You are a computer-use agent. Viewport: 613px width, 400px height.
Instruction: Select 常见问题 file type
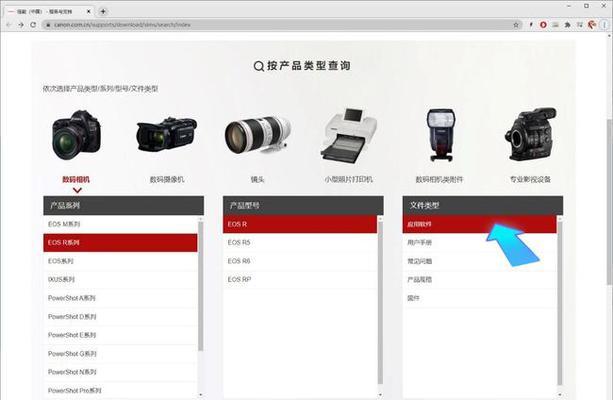pyautogui.click(x=480, y=261)
